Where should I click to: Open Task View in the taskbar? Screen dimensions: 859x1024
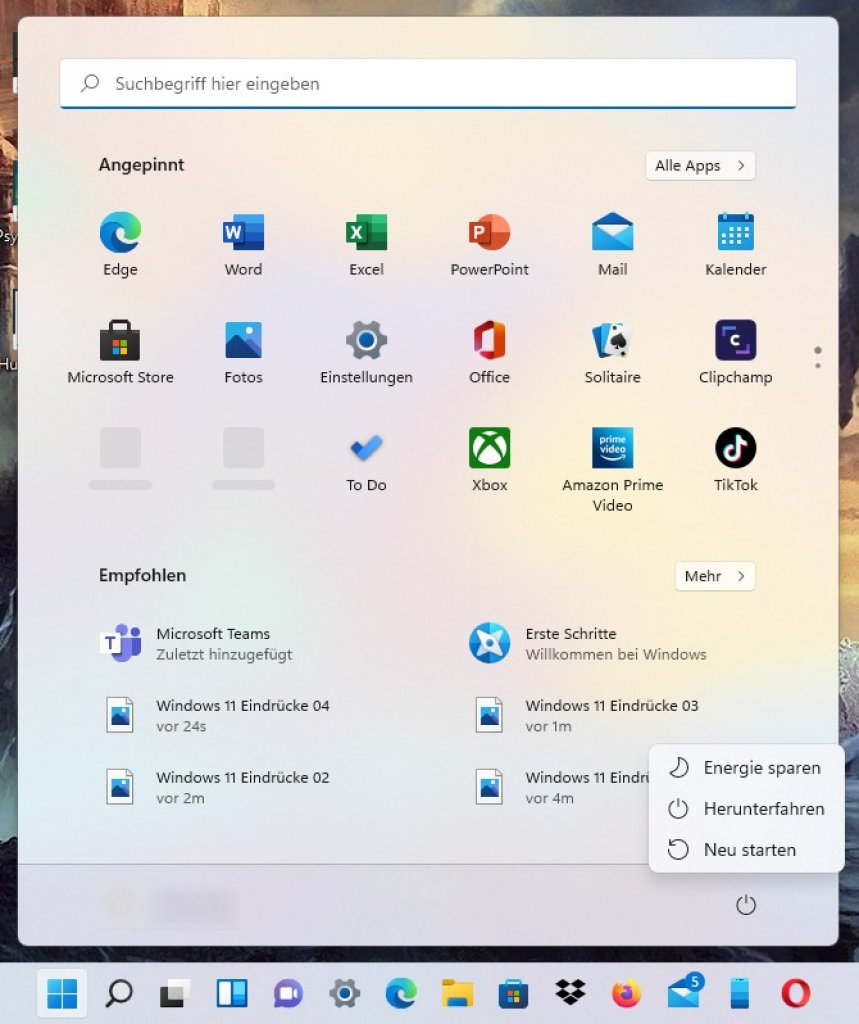pyautogui.click(x=175, y=993)
